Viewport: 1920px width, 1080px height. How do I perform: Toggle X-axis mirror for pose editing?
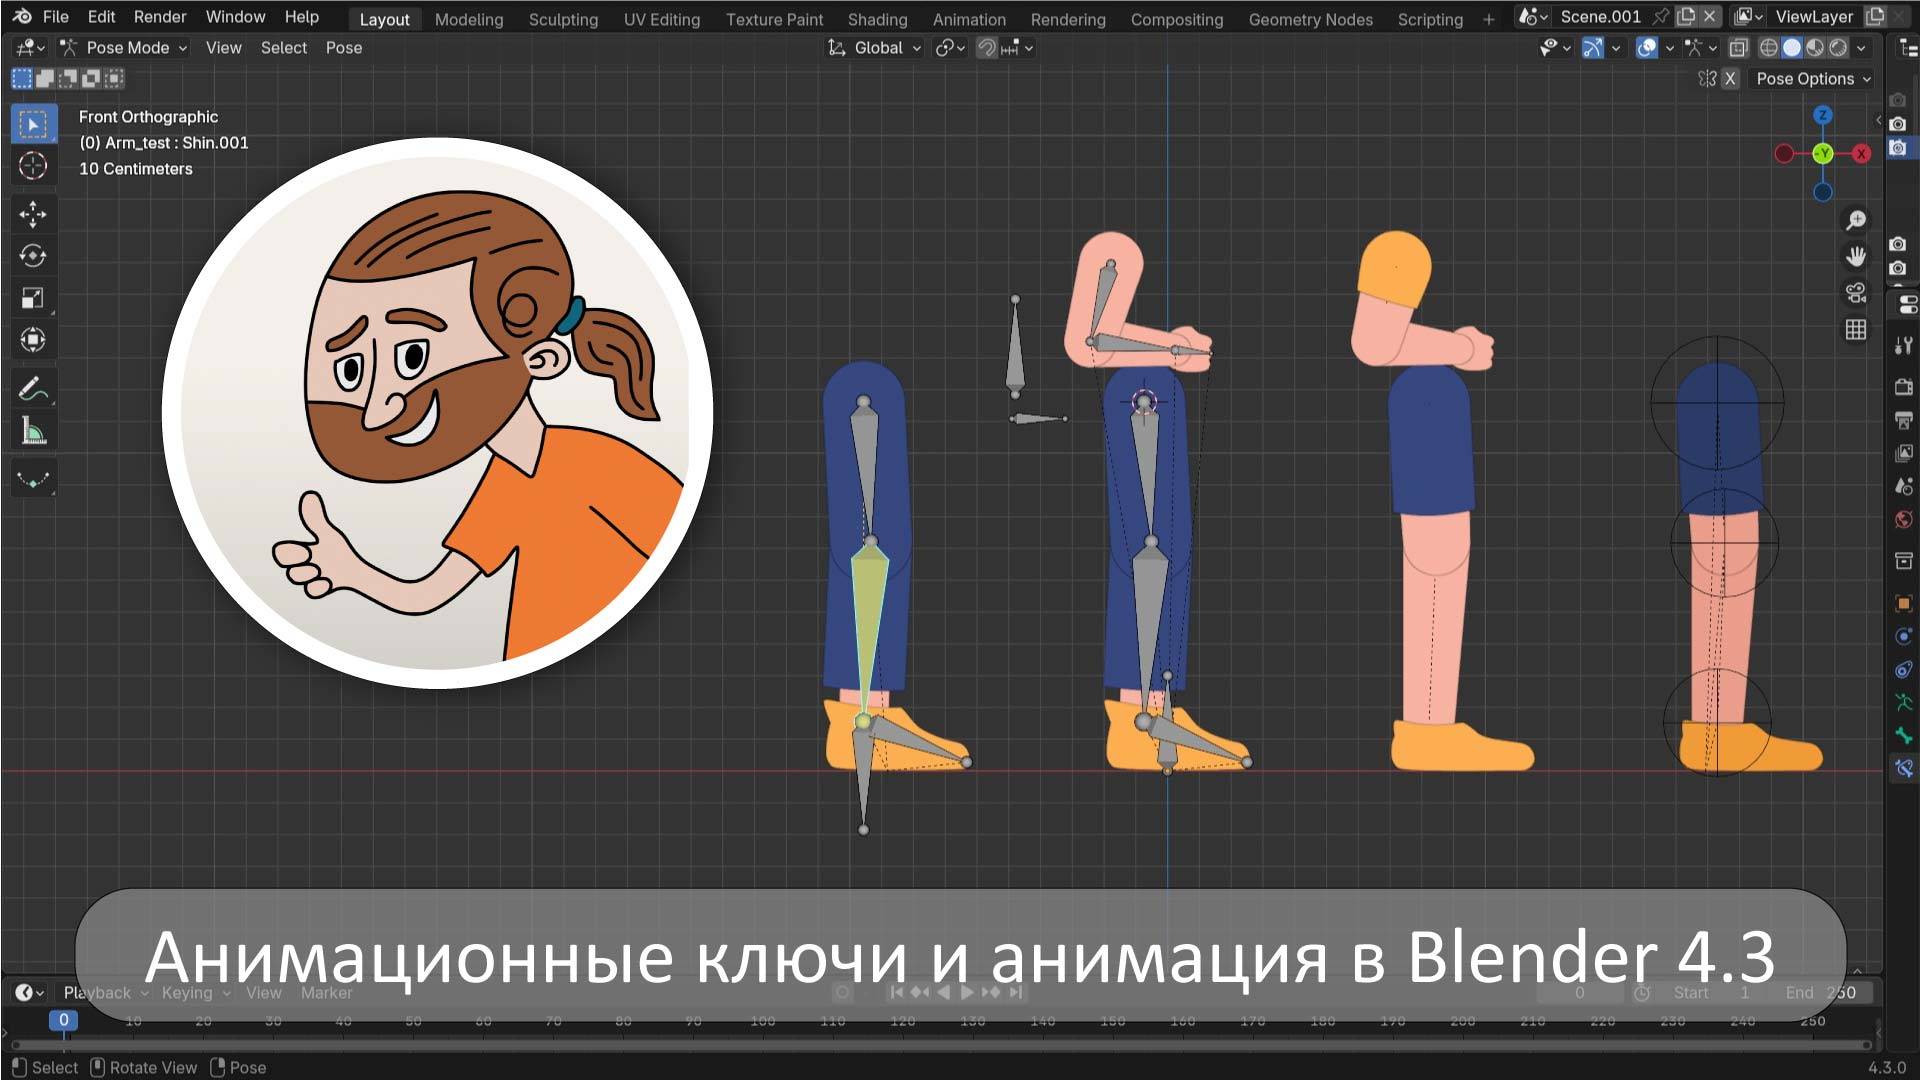click(x=1730, y=79)
